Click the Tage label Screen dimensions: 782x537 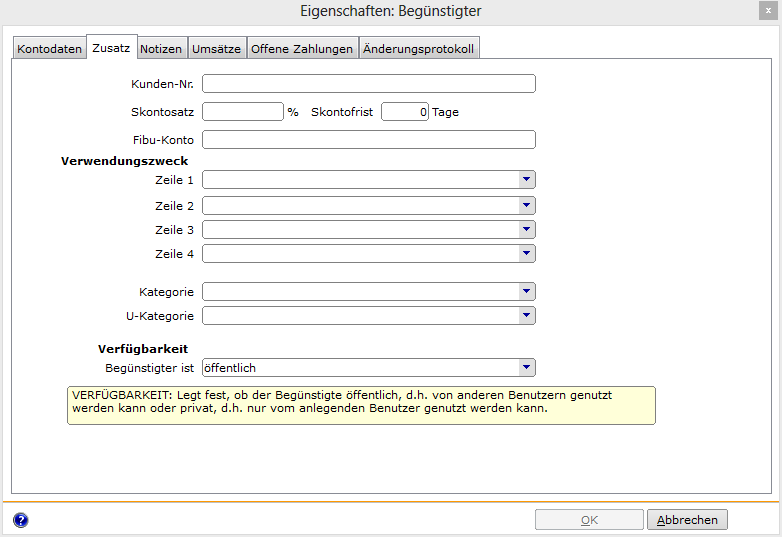(x=445, y=112)
